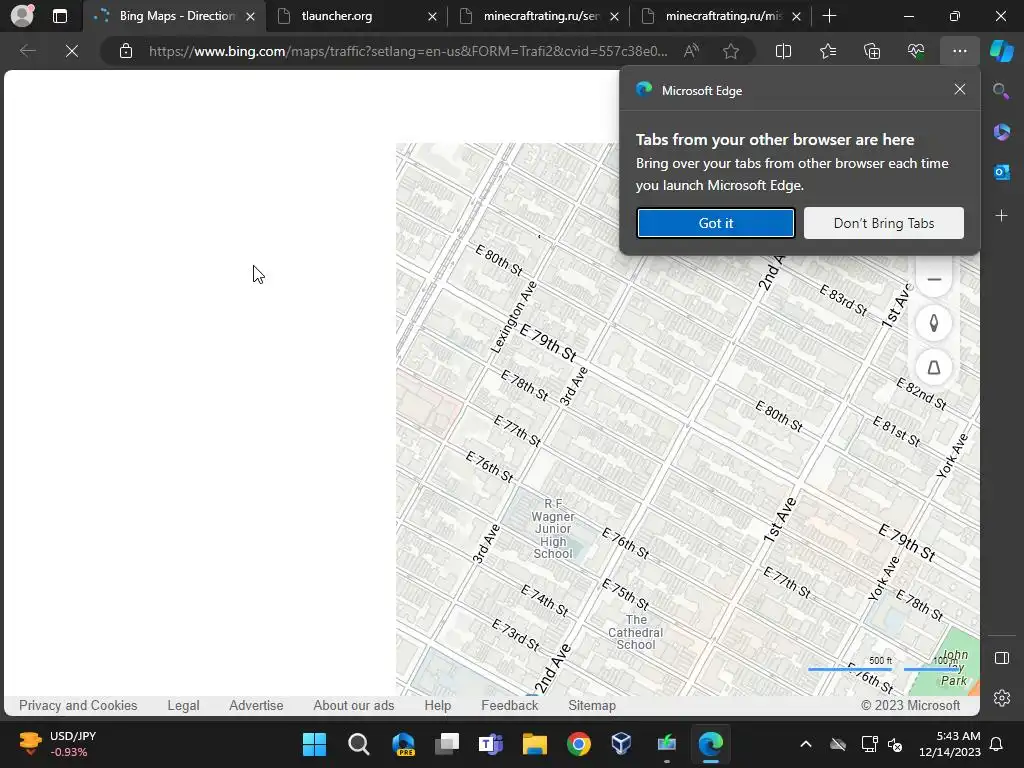Close the tlauncher.org tab
This screenshot has height=768, width=1024.
(x=432, y=16)
